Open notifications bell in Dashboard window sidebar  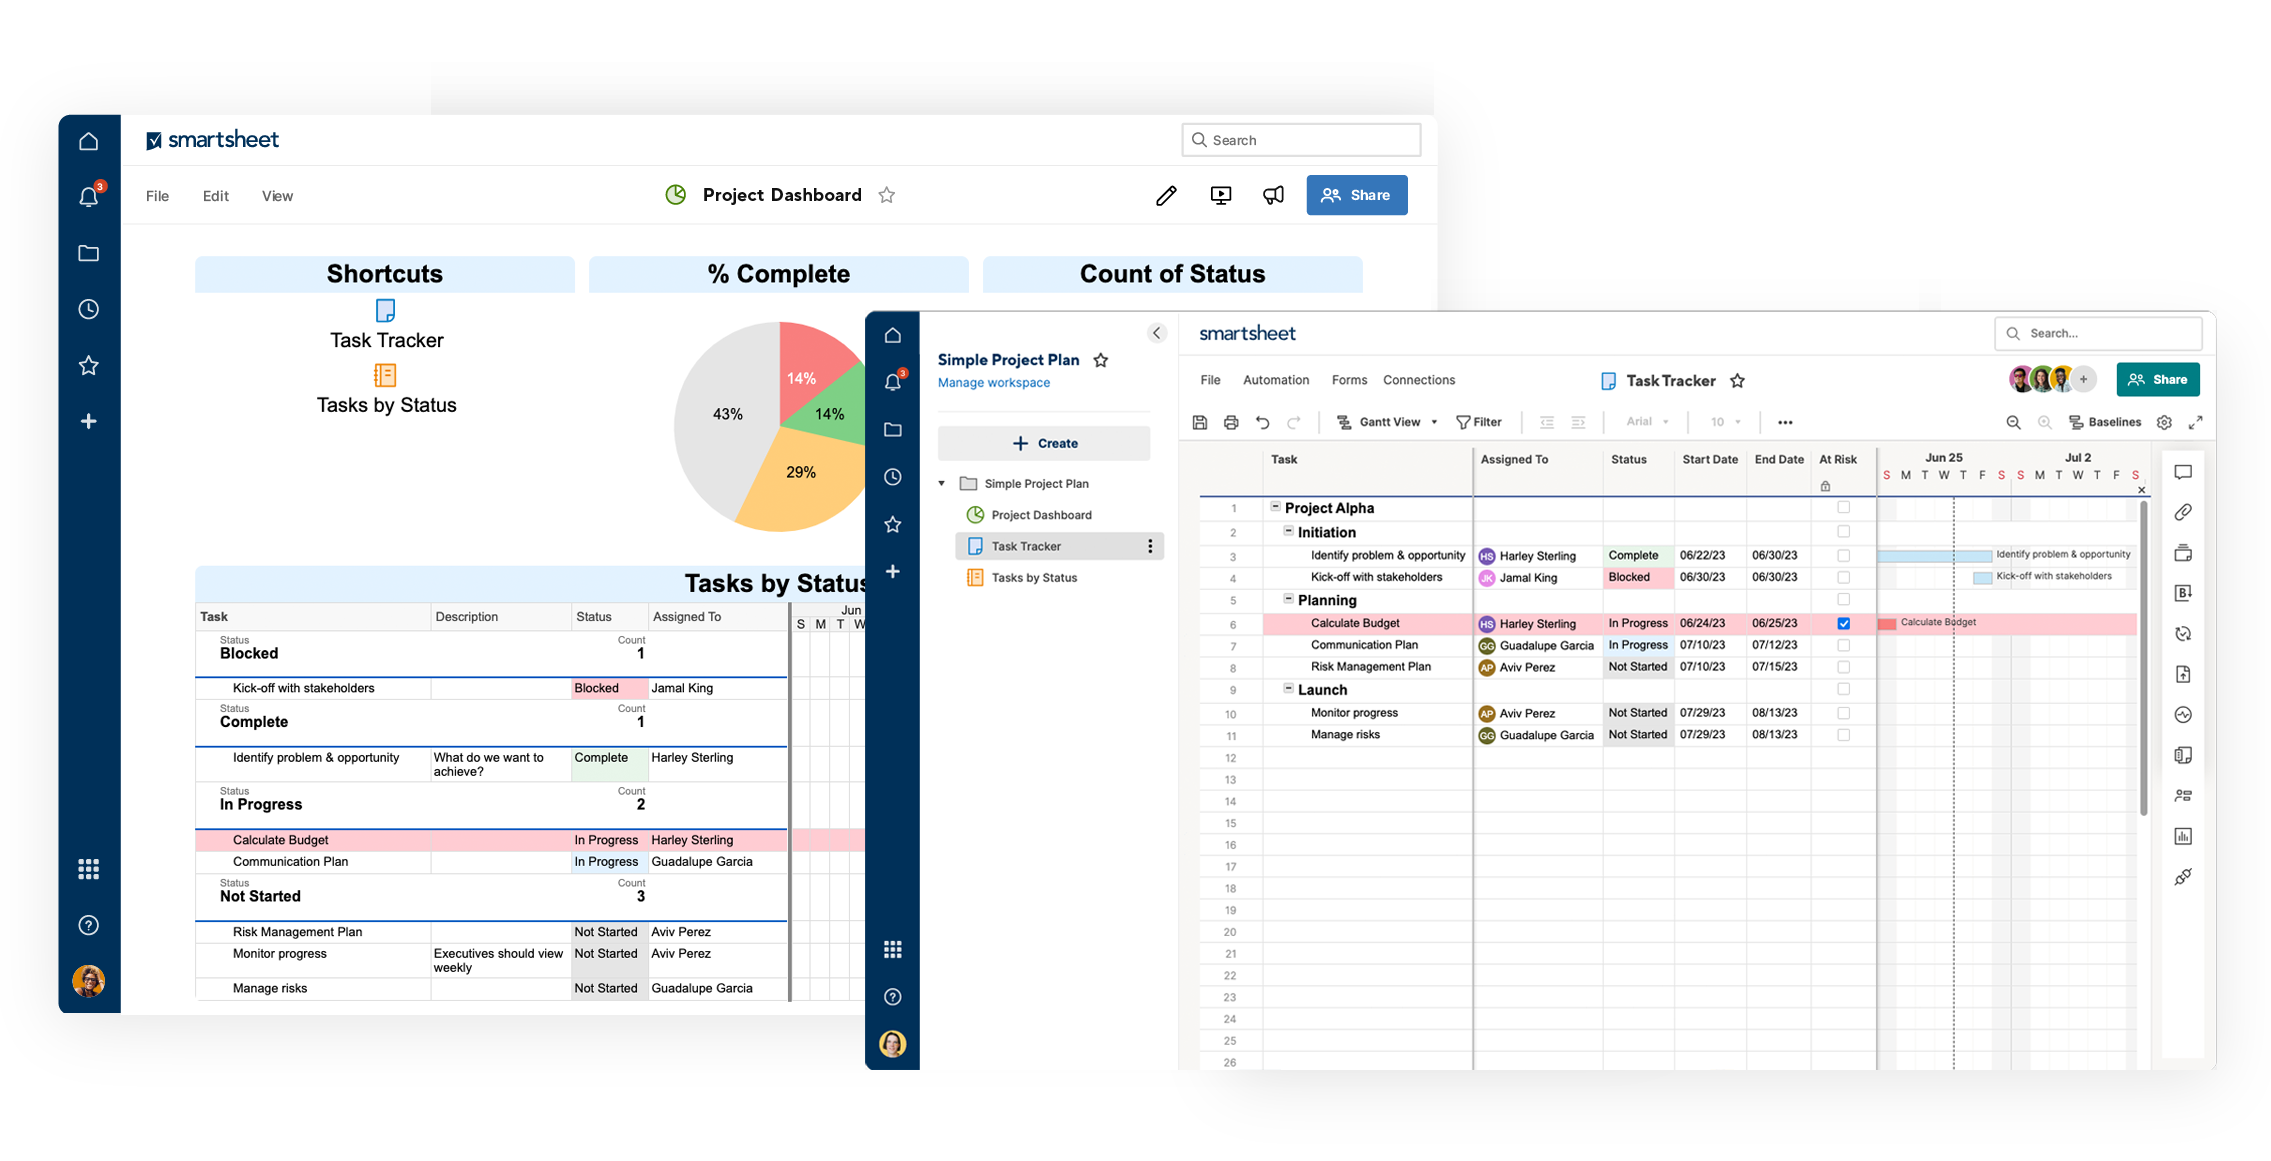click(x=89, y=196)
